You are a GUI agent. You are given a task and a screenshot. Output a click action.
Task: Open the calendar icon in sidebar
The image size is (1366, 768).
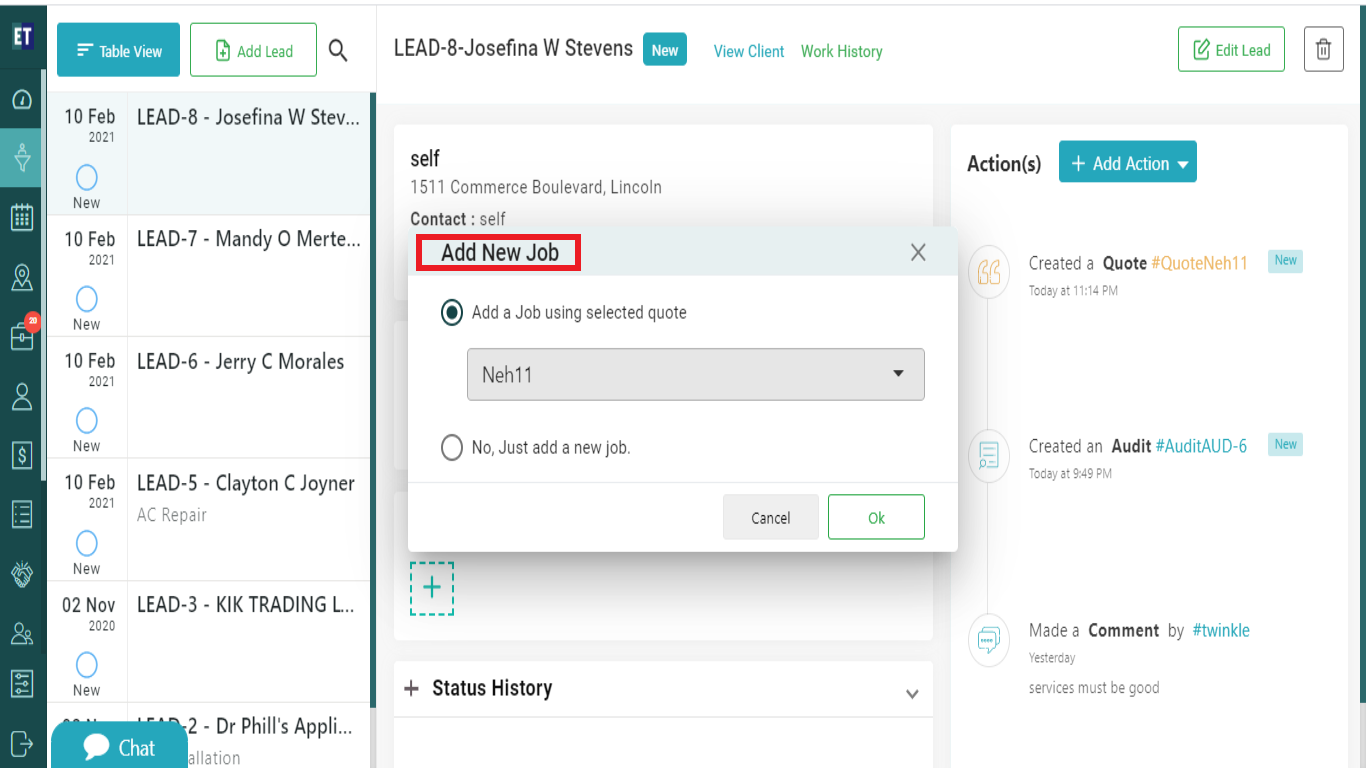click(22, 217)
